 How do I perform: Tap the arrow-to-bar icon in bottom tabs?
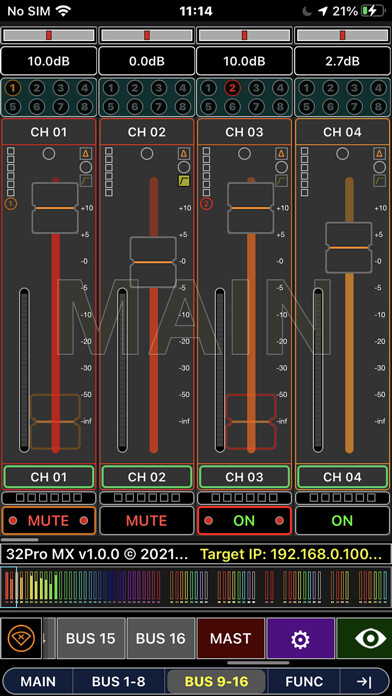(x=364, y=681)
